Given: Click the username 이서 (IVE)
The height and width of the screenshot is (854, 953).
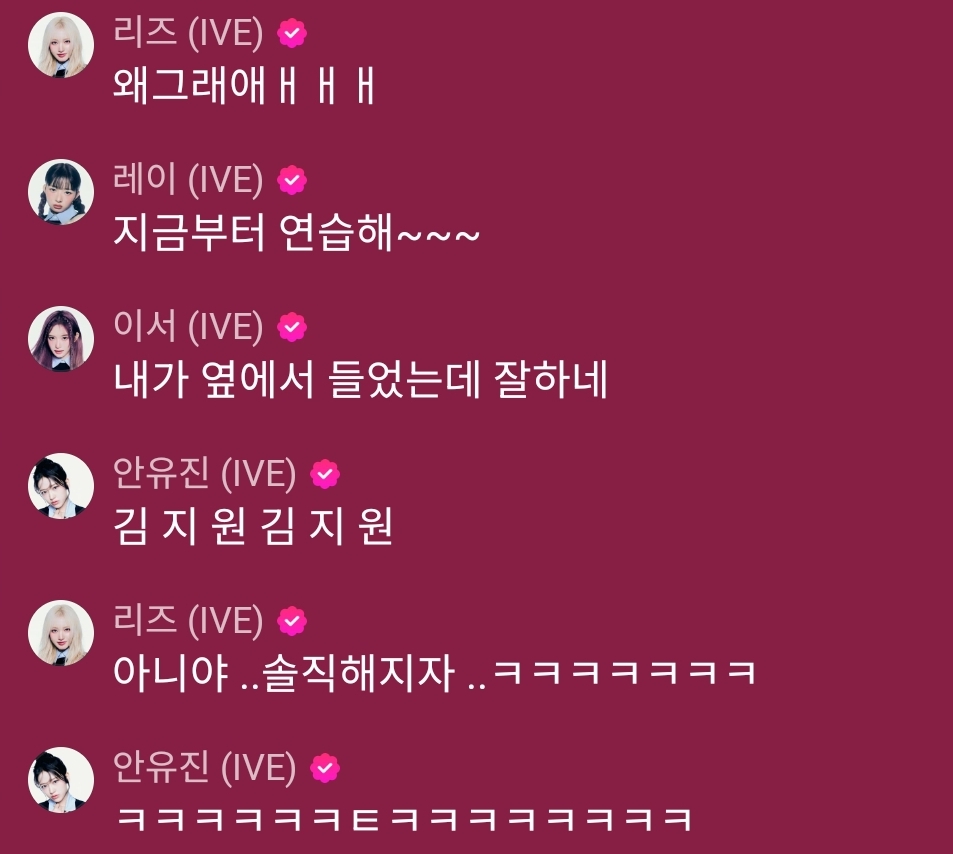Looking at the screenshot, I should tap(188, 326).
